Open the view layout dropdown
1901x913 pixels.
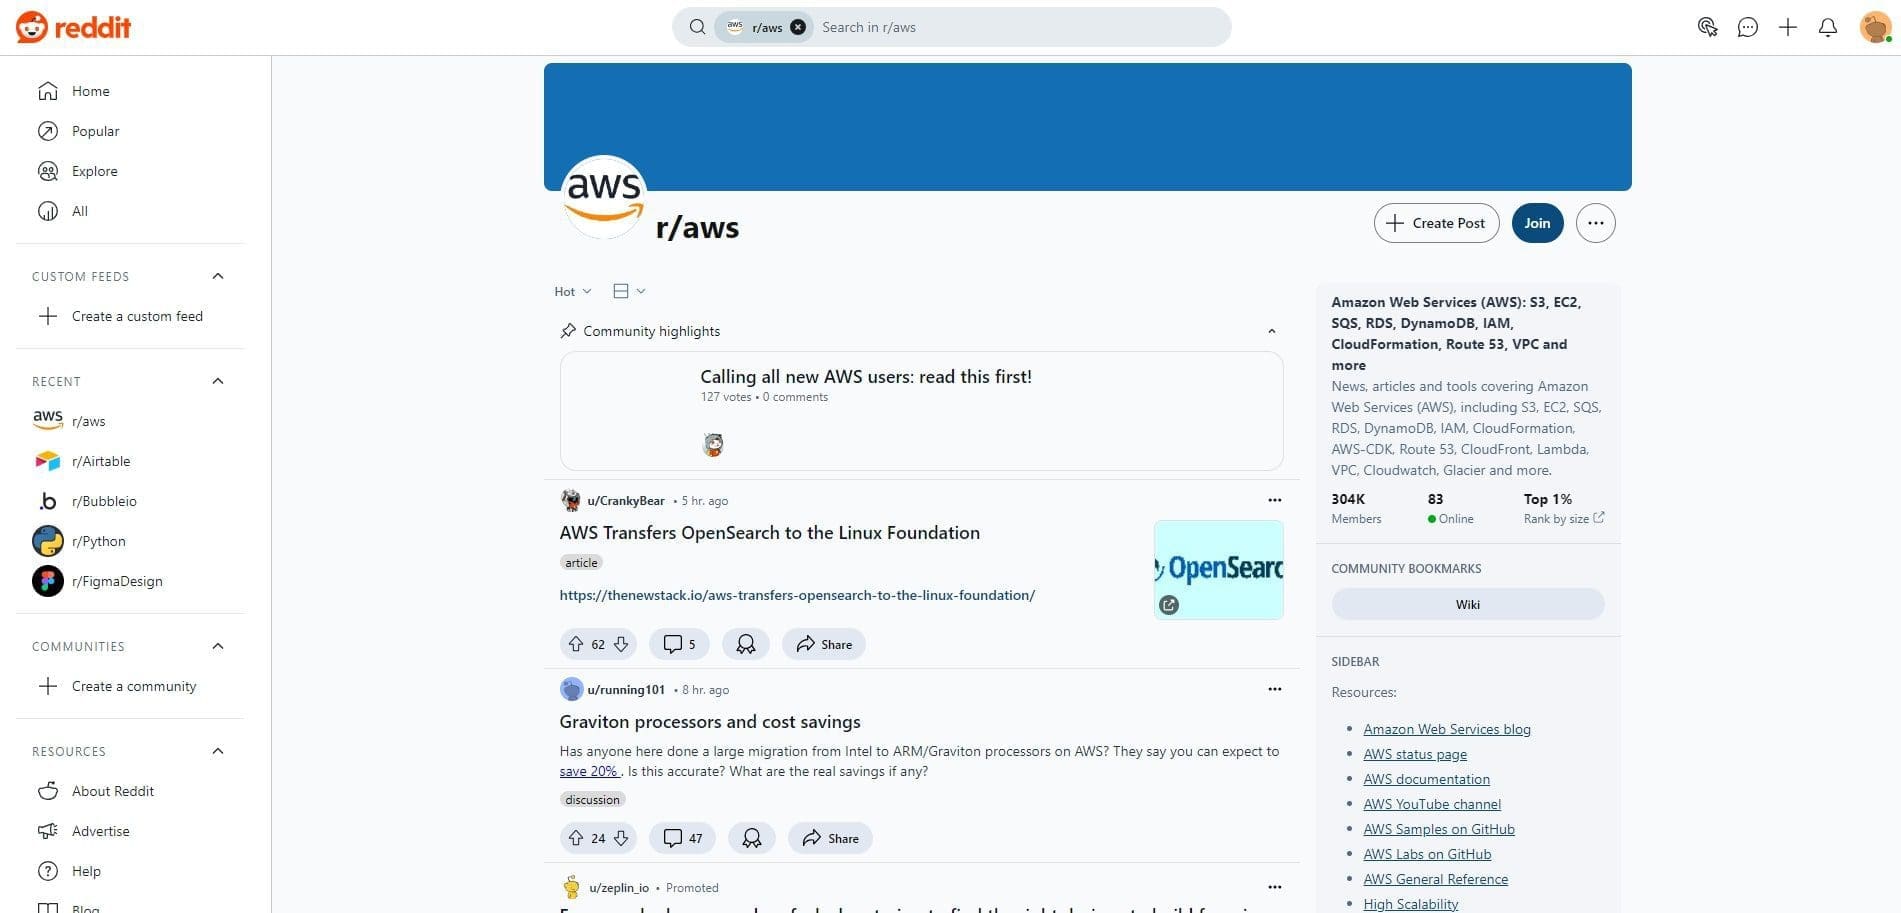(629, 291)
